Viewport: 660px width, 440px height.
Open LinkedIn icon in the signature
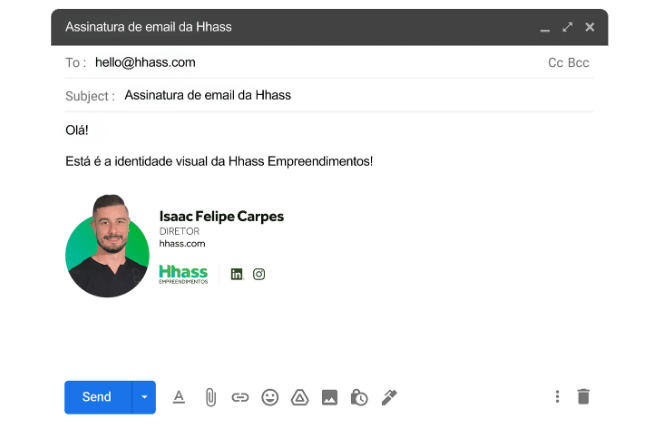click(x=237, y=274)
